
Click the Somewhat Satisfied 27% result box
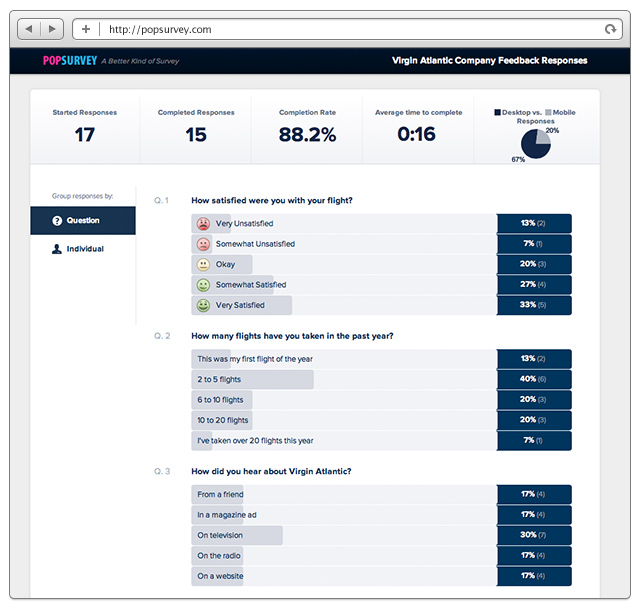(x=534, y=285)
